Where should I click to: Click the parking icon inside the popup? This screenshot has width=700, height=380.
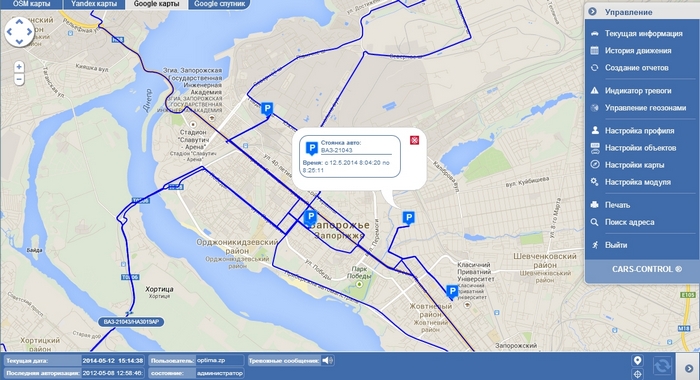311,149
